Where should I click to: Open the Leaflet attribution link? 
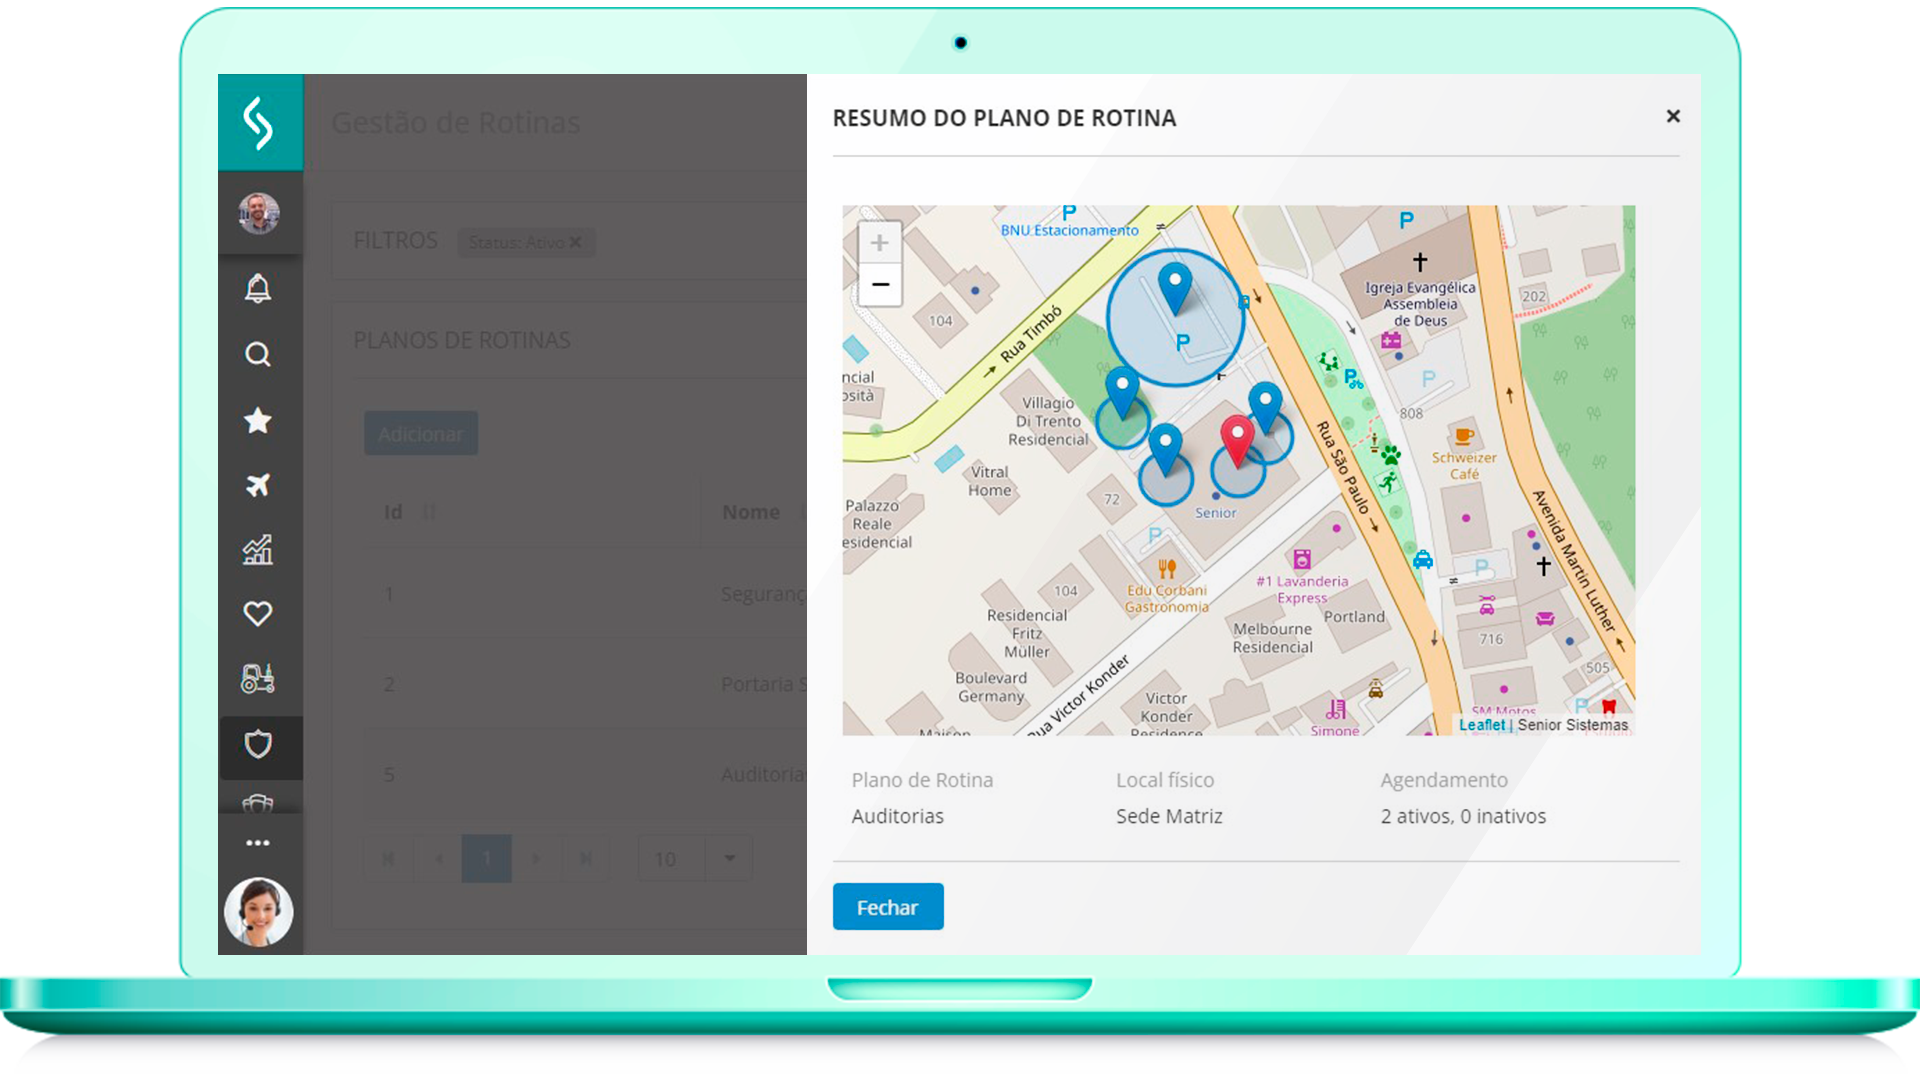click(1482, 725)
